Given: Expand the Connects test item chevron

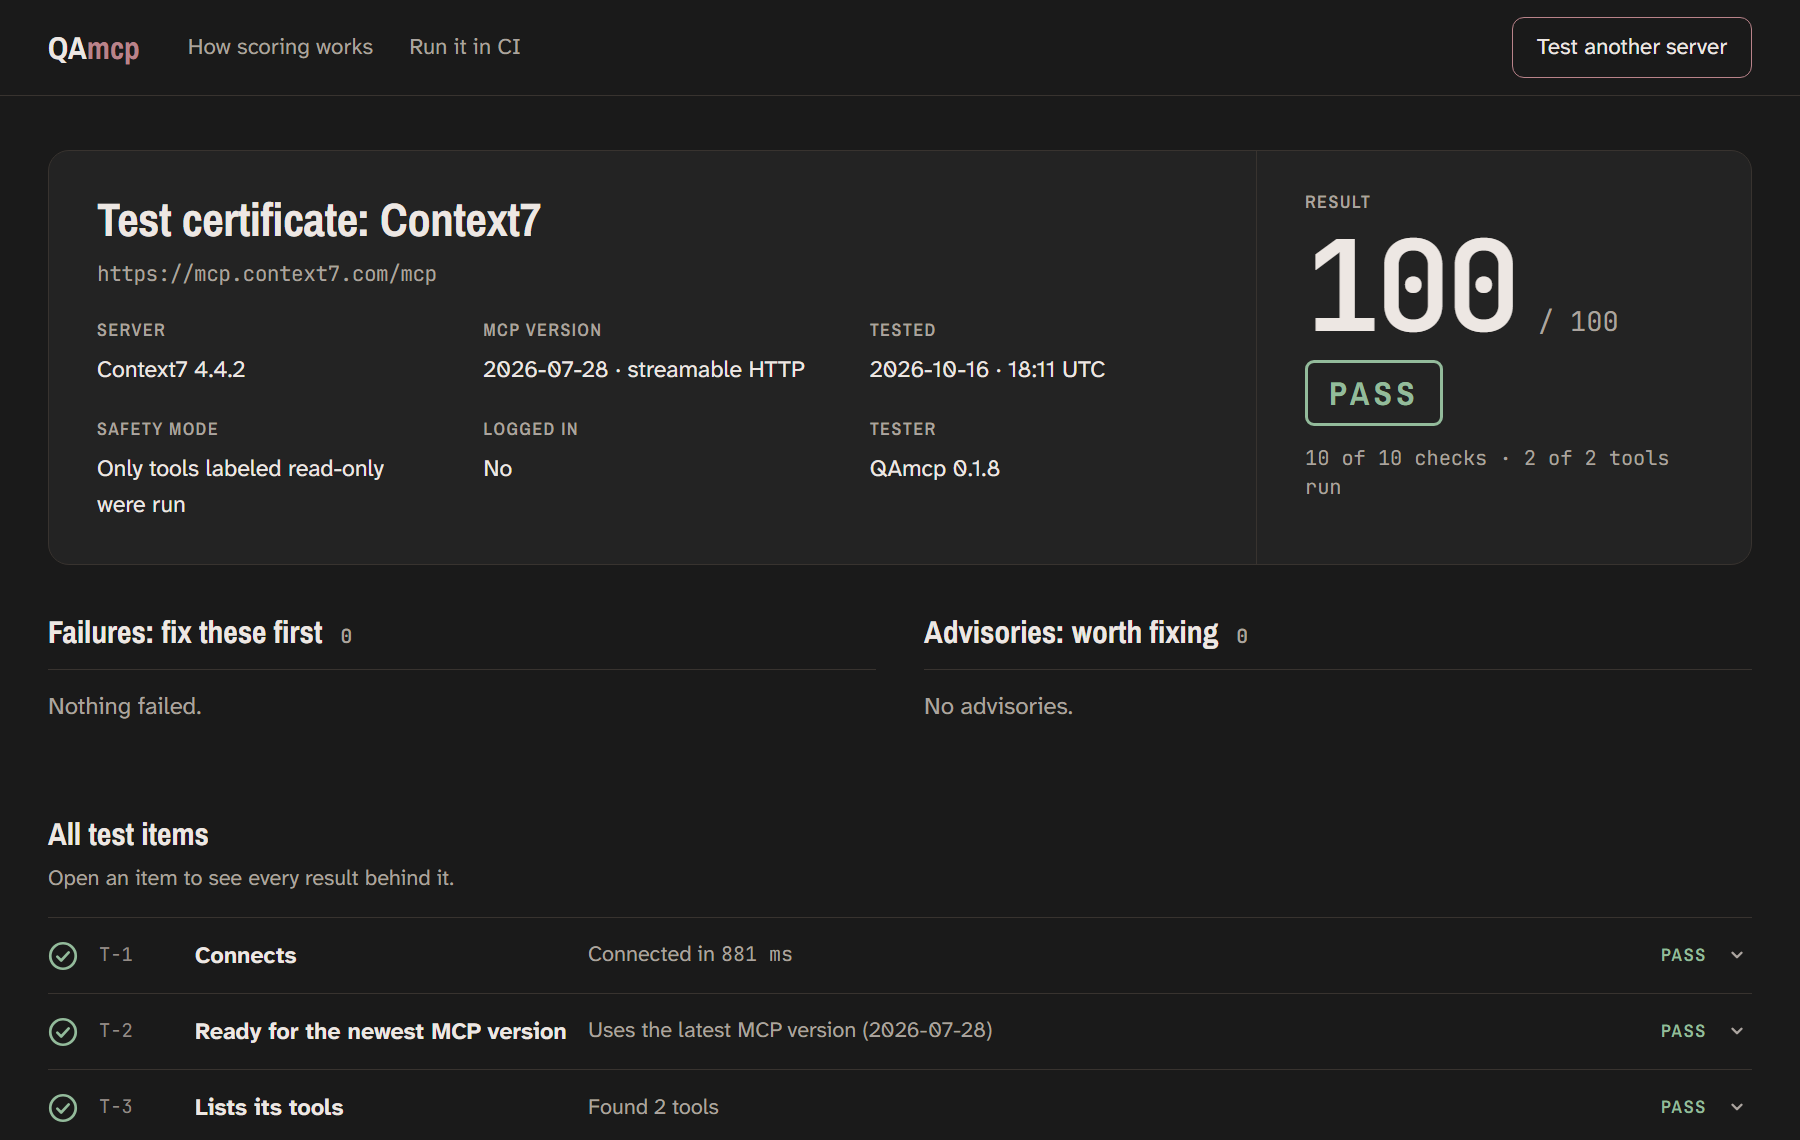Looking at the screenshot, I should [x=1737, y=955].
